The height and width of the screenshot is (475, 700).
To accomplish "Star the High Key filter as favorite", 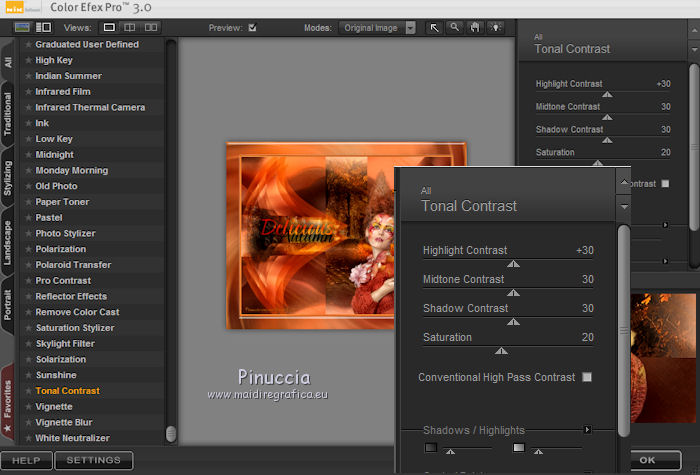I will (28, 60).
